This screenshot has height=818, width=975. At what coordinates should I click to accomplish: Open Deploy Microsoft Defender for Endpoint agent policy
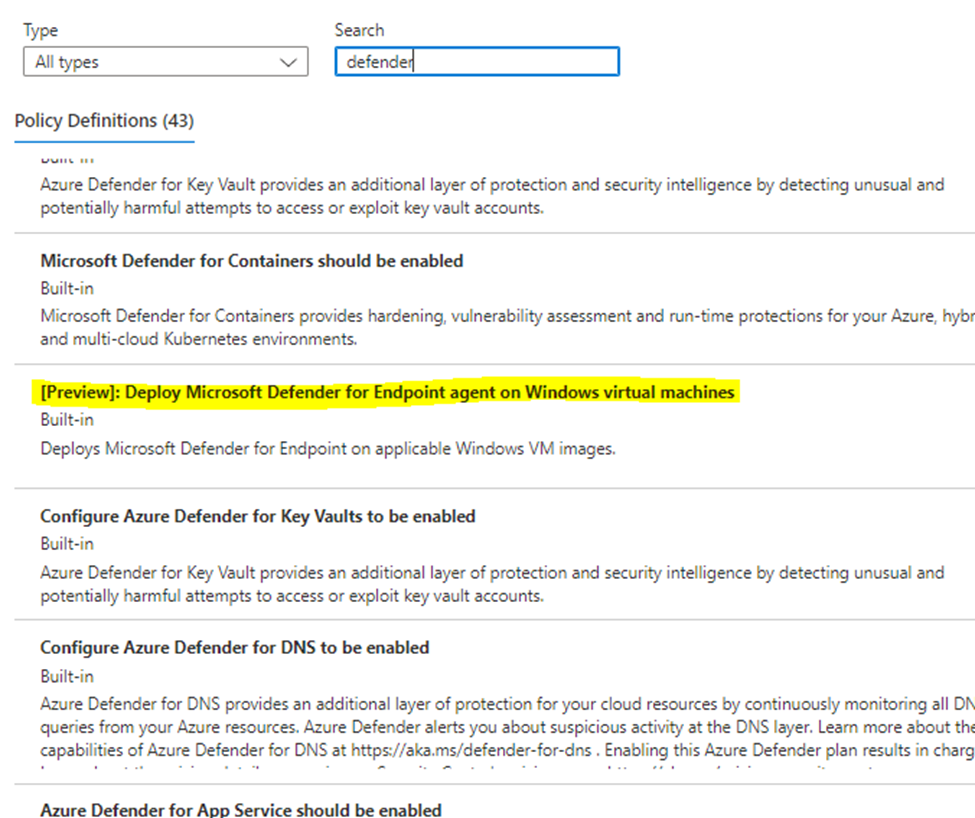(x=387, y=392)
